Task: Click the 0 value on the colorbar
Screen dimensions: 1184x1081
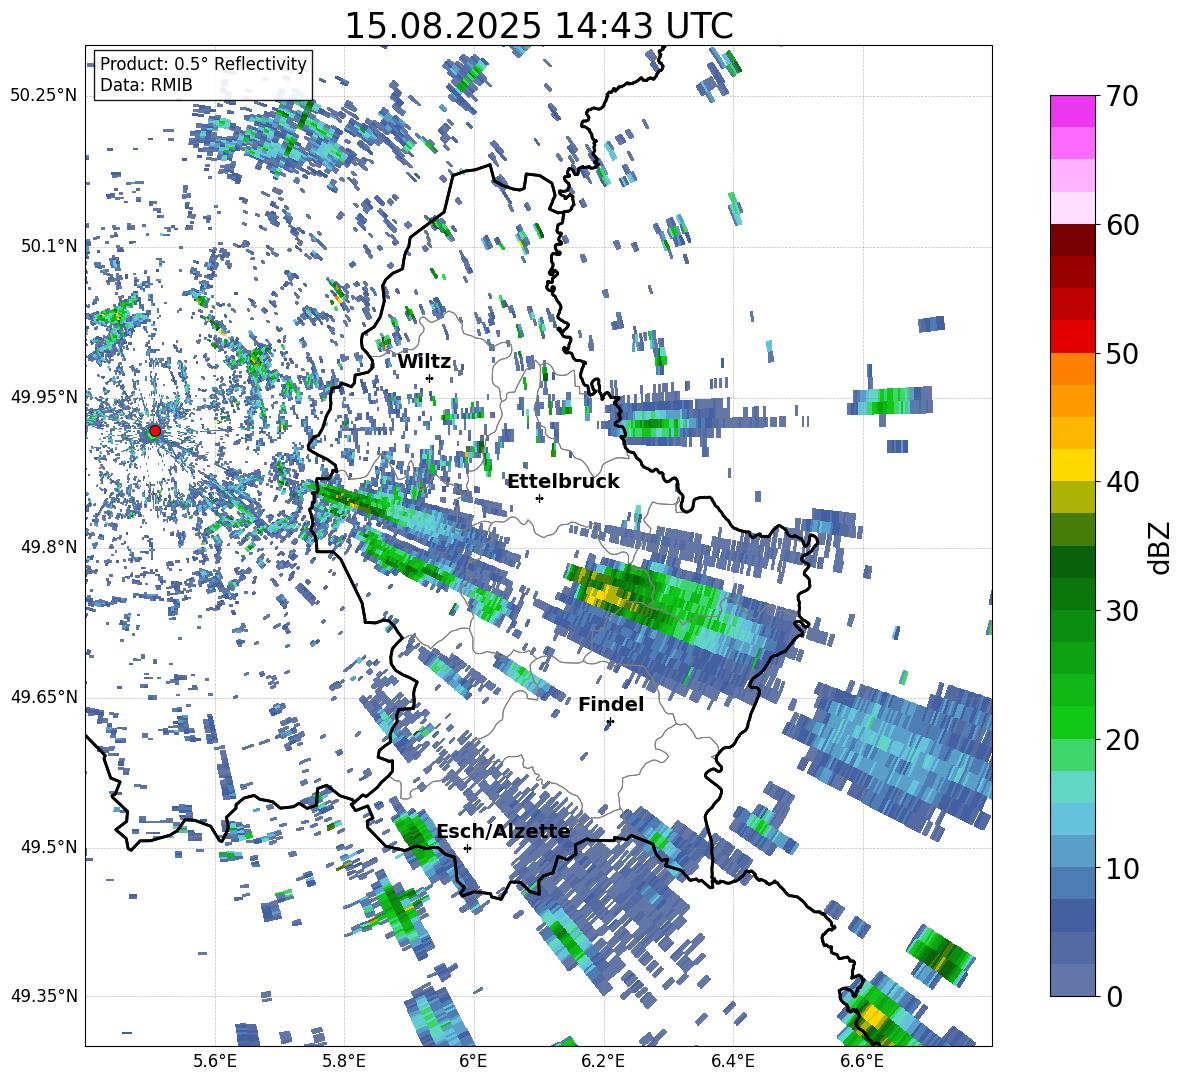Action: click(1114, 996)
